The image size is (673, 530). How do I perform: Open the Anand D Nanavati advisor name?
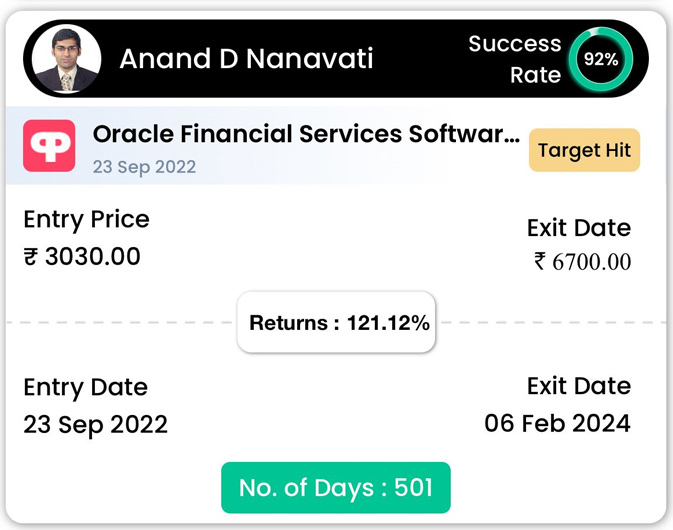[246, 58]
